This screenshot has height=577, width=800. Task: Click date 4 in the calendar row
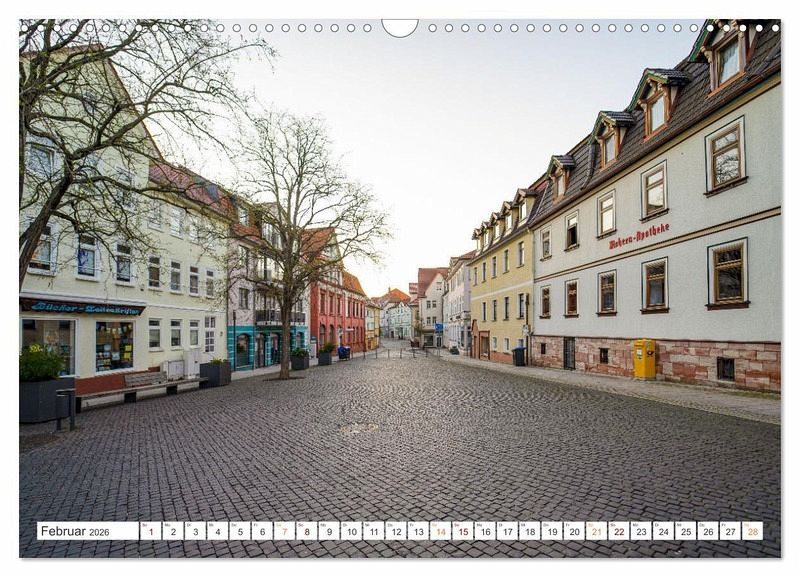tap(217, 531)
